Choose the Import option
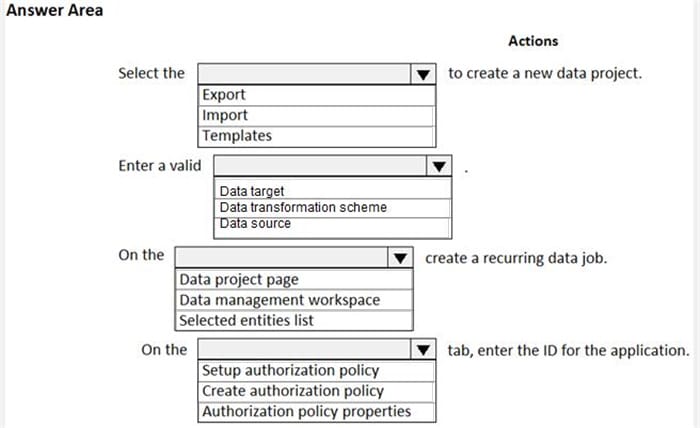 coord(225,115)
